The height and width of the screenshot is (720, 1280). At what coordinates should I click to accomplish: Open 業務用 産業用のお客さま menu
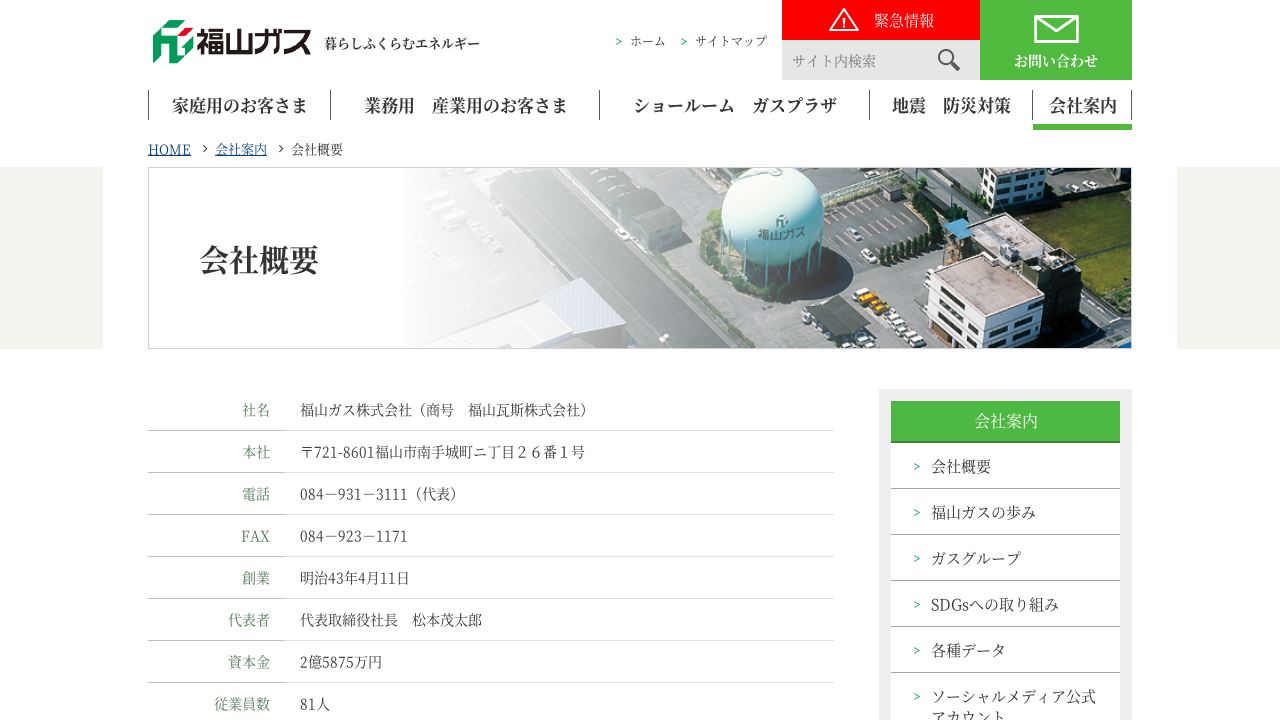[x=465, y=105]
